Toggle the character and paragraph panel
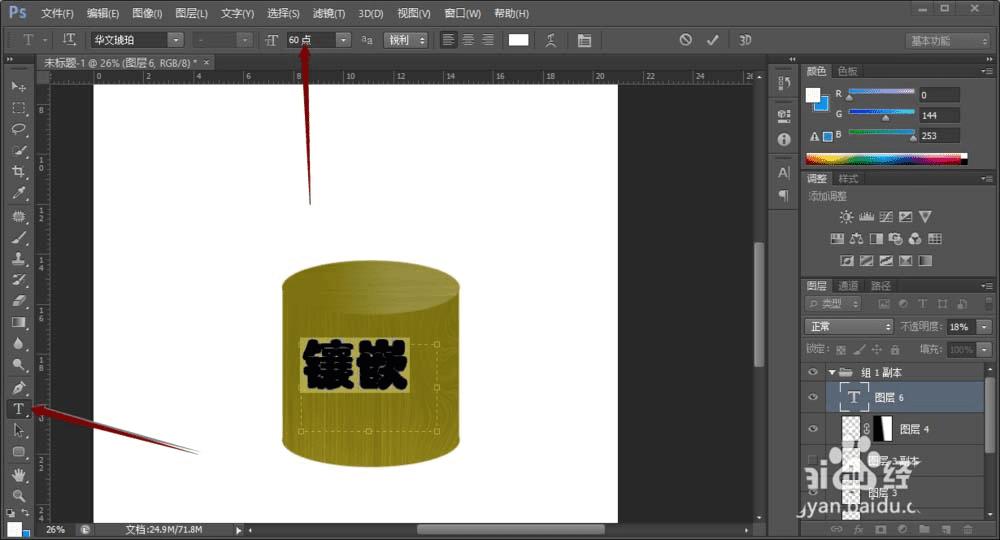The width and height of the screenshot is (1000, 540). pyautogui.click(x=584, y=40)
